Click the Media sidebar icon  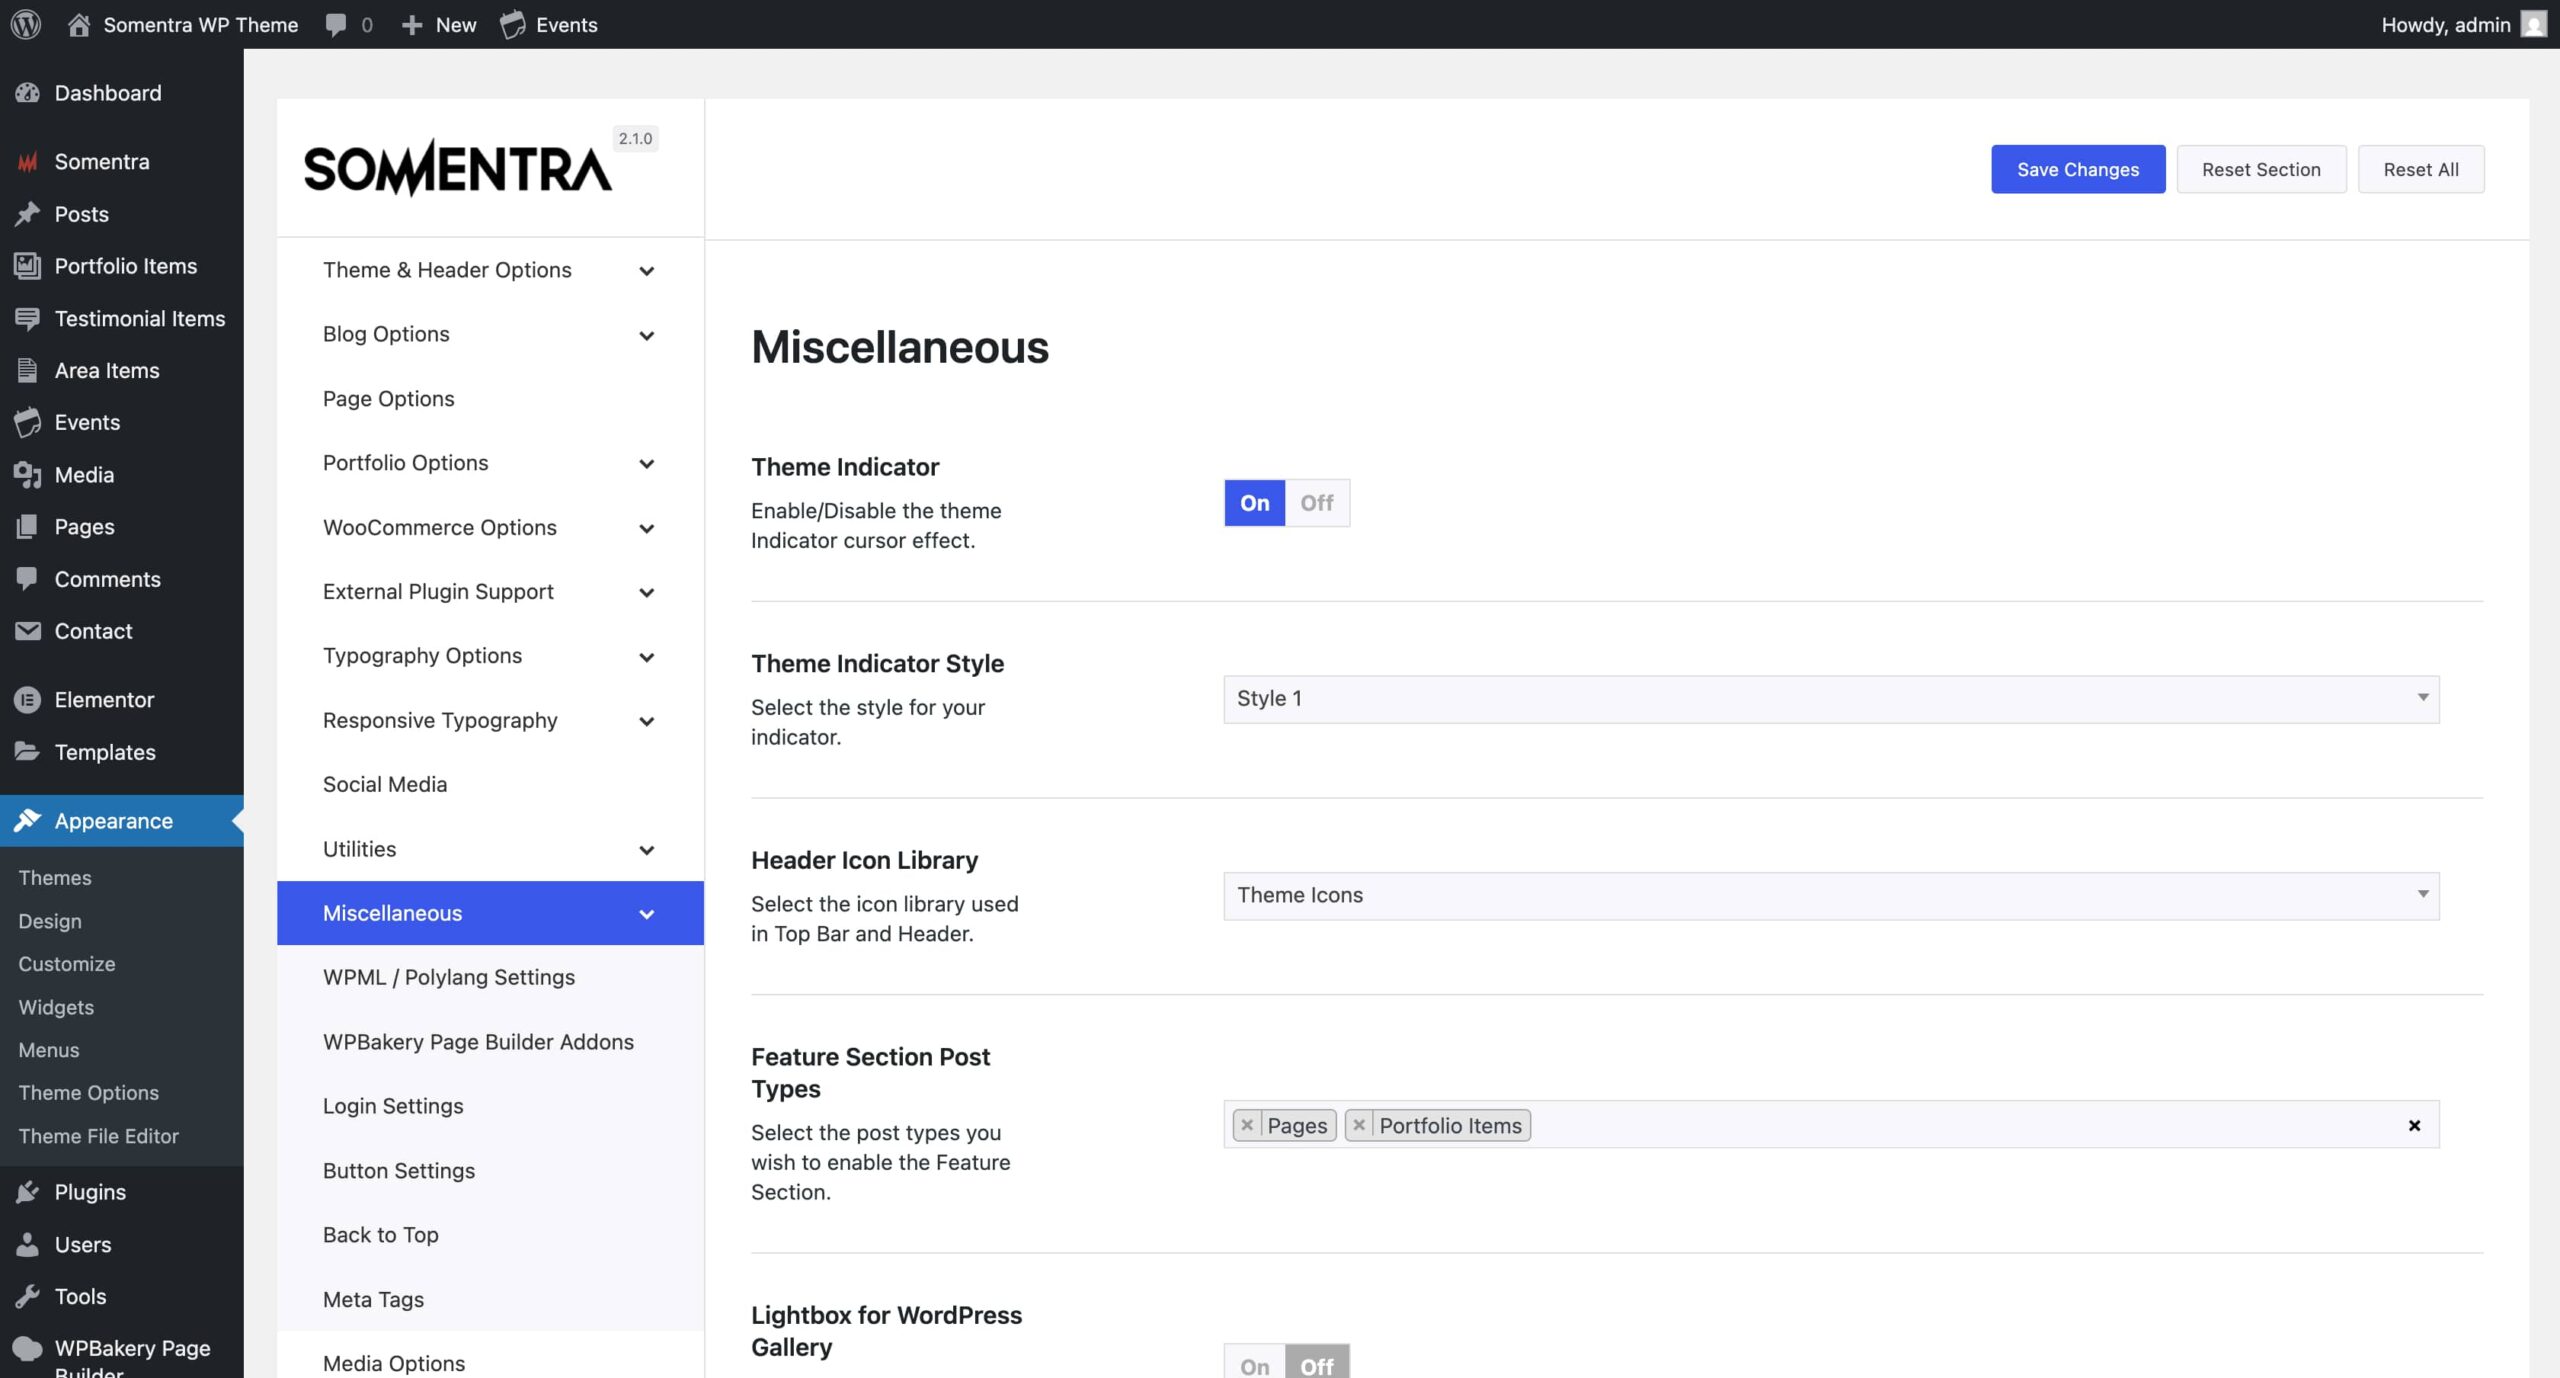28,475
